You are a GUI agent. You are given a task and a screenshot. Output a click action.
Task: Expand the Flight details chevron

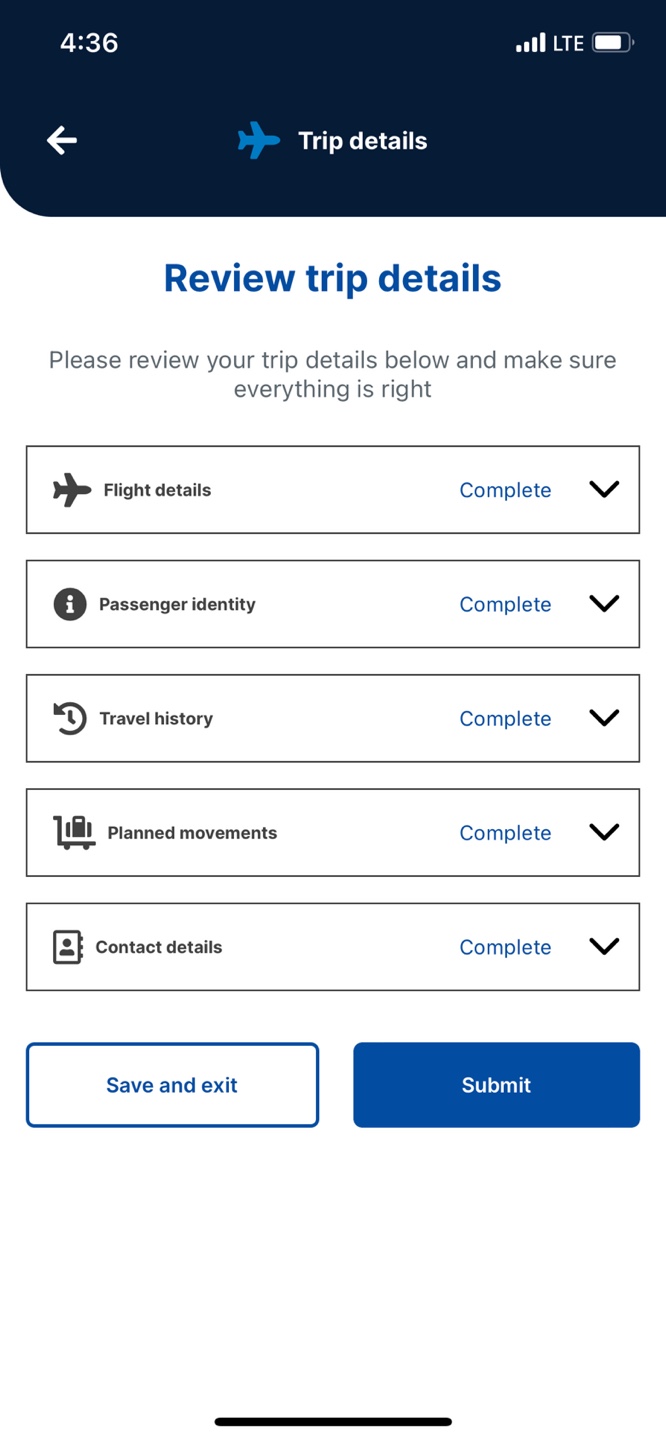pyautogui.click(x=604, y=489)
